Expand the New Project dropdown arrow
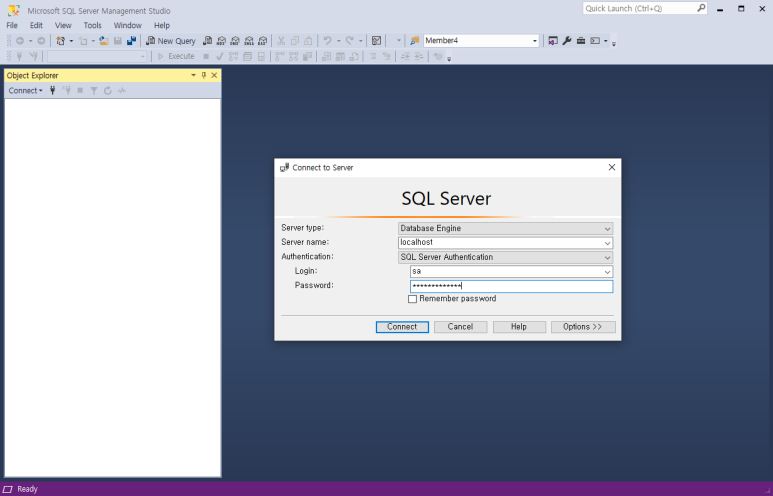This screenshot has width=773, height=496. click(71, 41)
